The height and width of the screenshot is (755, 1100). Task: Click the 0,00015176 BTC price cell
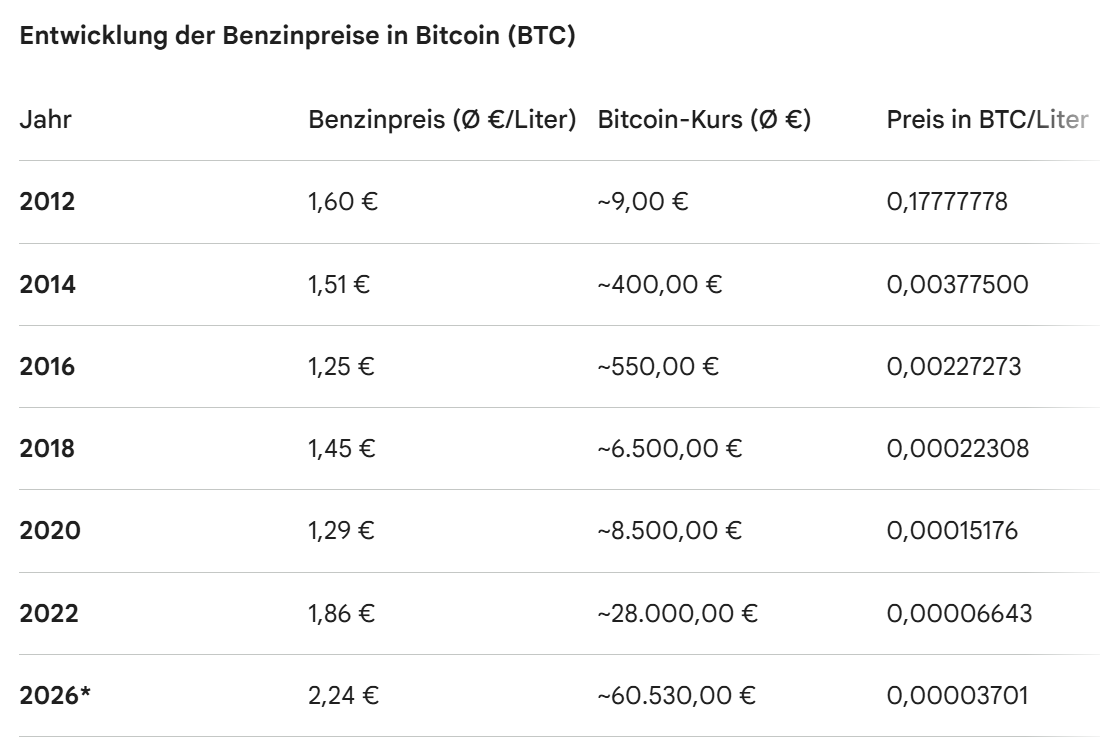point(952,531)
